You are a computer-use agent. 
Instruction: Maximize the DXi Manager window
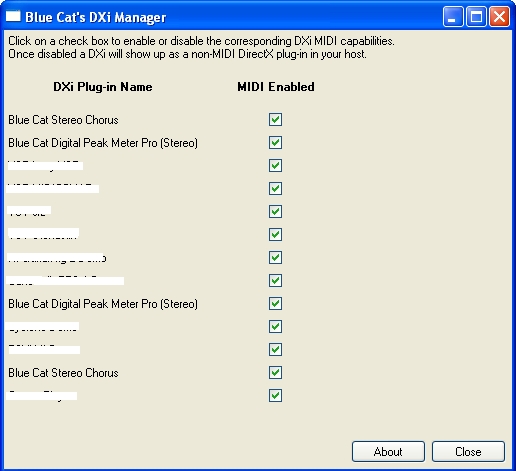coord(476,16)
